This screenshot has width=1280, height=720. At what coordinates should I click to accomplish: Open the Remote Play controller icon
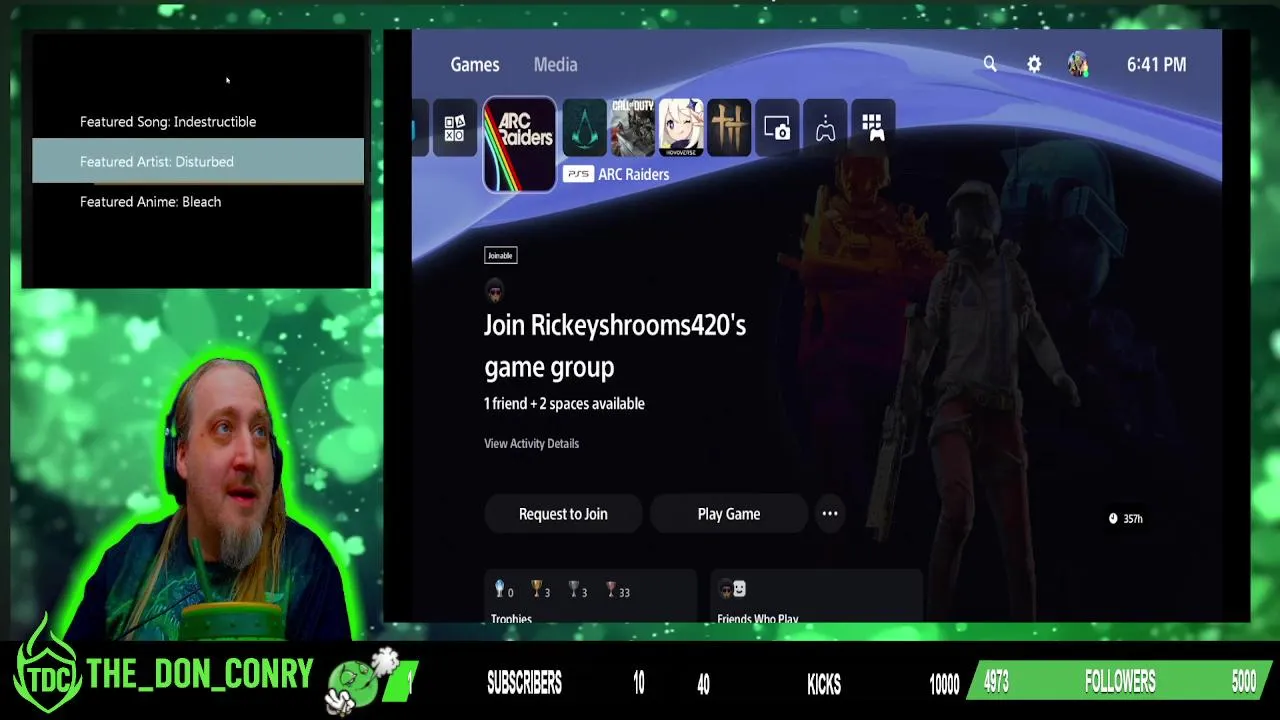(x=825, y=128)
